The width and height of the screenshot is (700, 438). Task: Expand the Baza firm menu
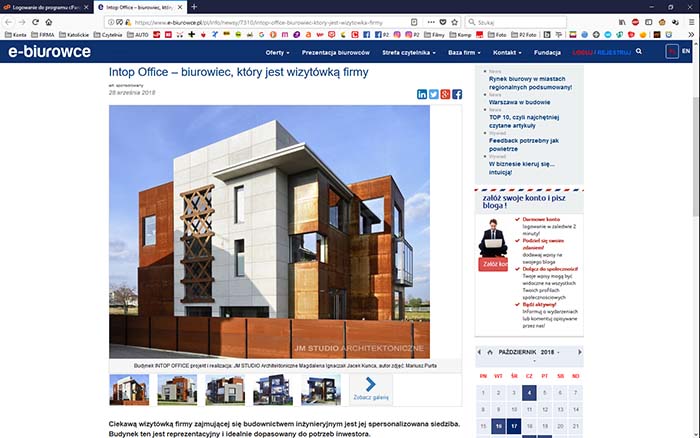(464, 52)
